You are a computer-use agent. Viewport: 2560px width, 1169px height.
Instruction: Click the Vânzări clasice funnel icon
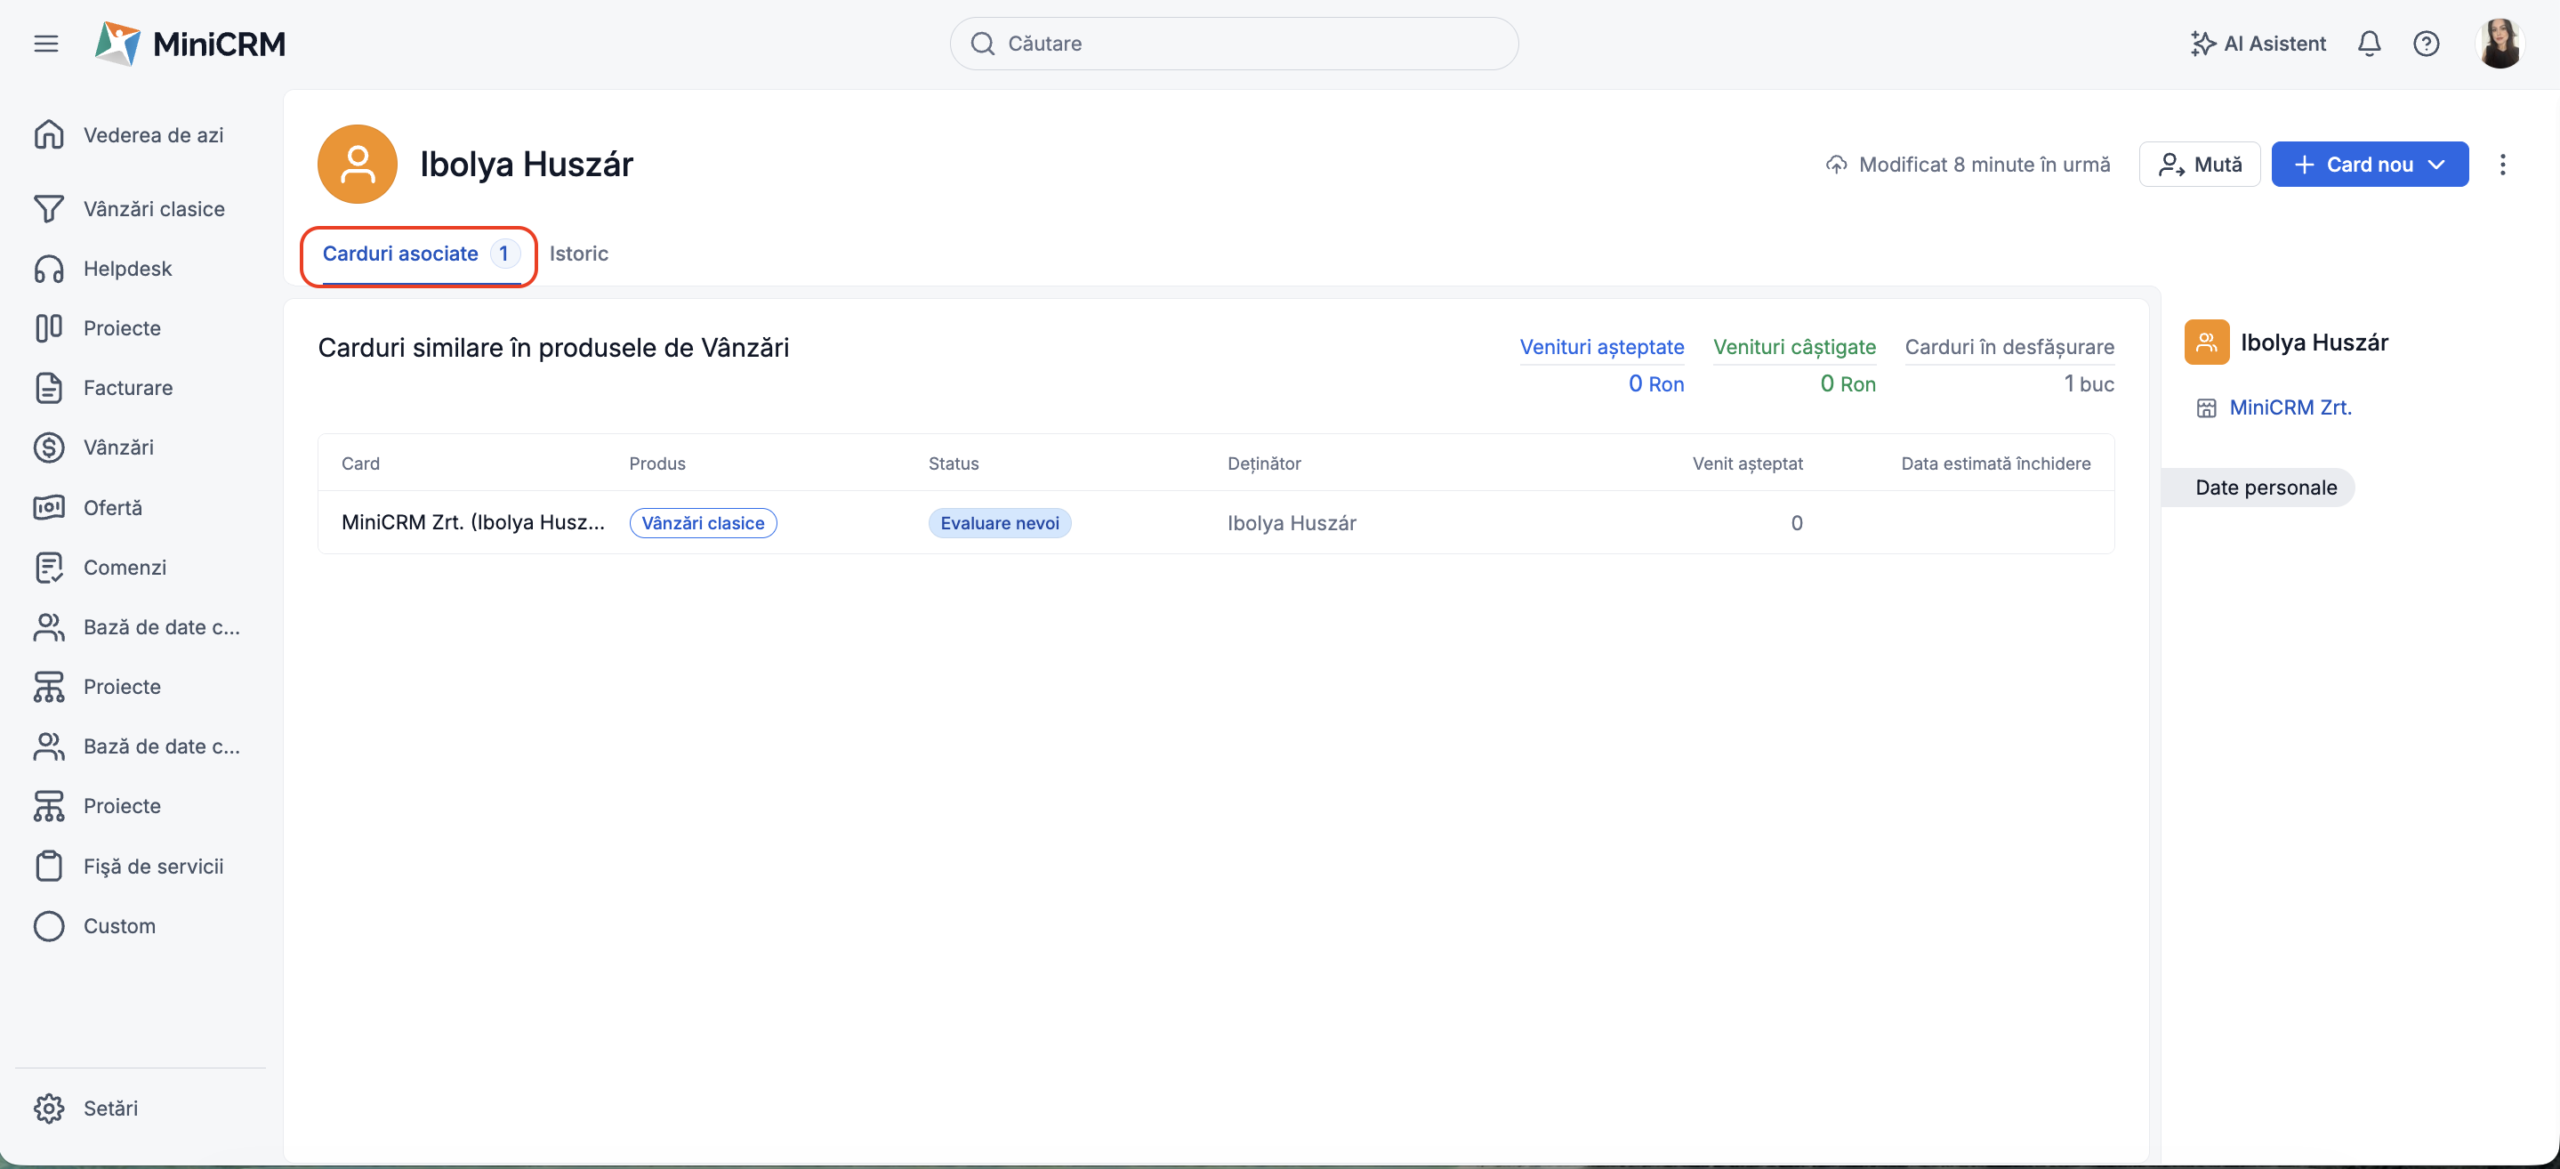tap(49, 209)
